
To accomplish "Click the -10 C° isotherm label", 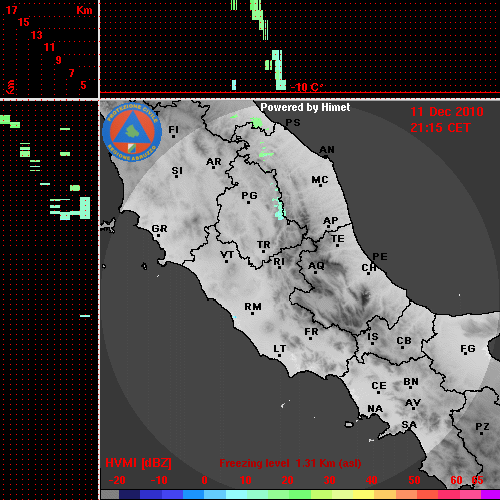I will tap(307, 87).
